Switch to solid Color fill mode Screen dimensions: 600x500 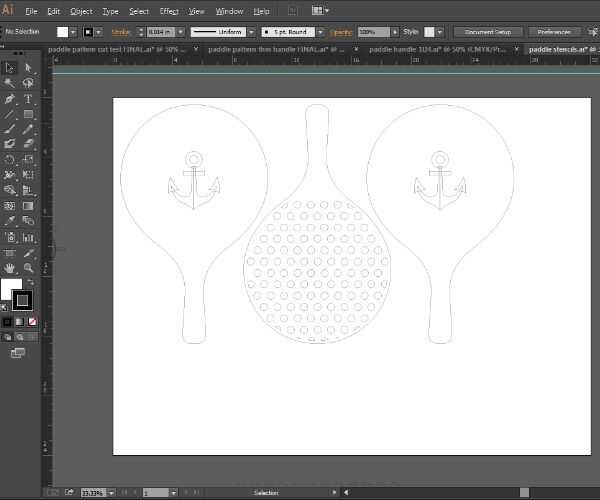(x=8, y=322)
